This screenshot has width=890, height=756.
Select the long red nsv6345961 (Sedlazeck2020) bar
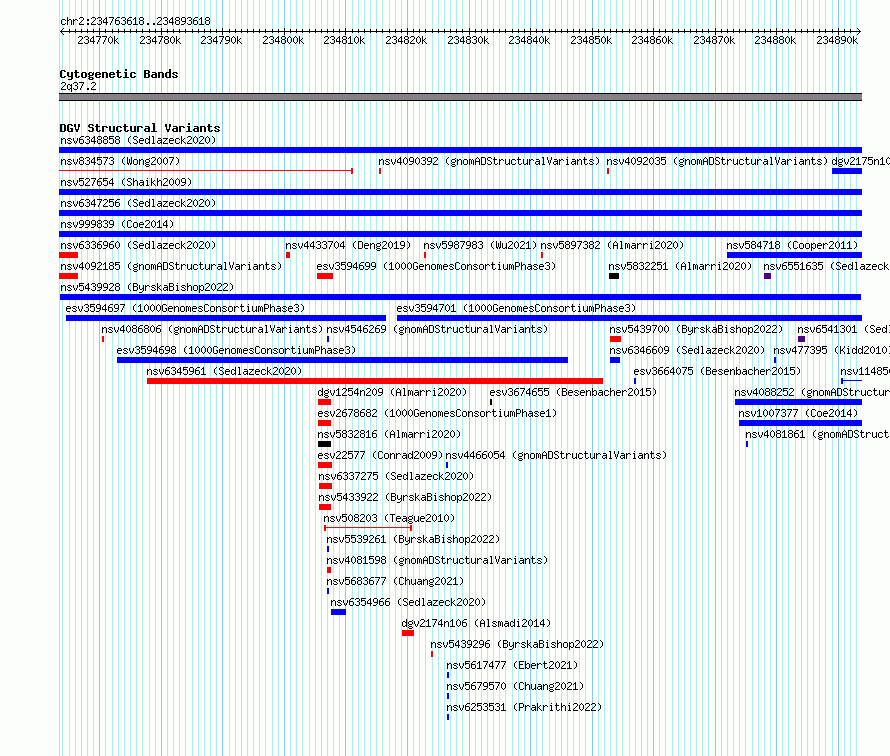coord(375,381)
